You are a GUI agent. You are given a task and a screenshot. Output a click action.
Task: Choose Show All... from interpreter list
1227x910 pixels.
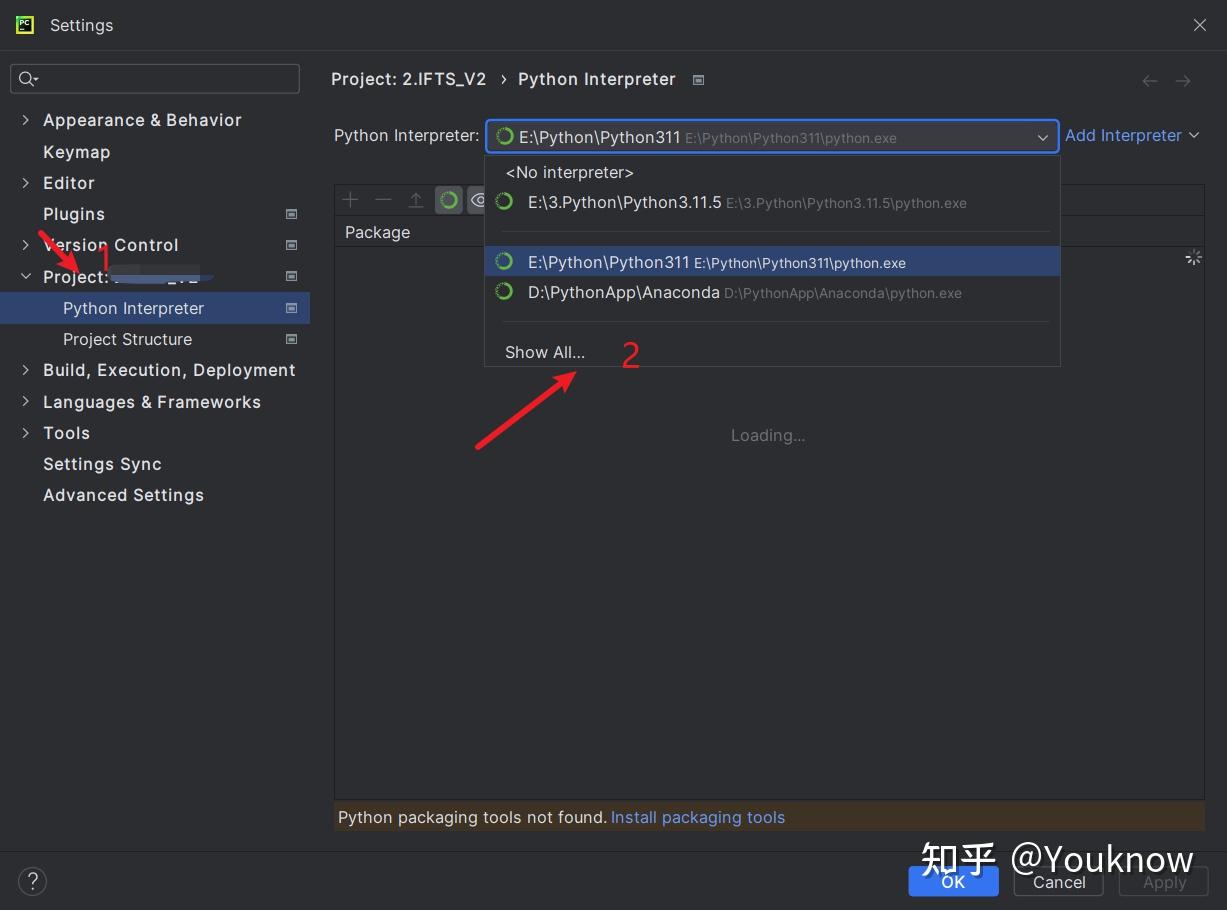[x=545, y=352]
